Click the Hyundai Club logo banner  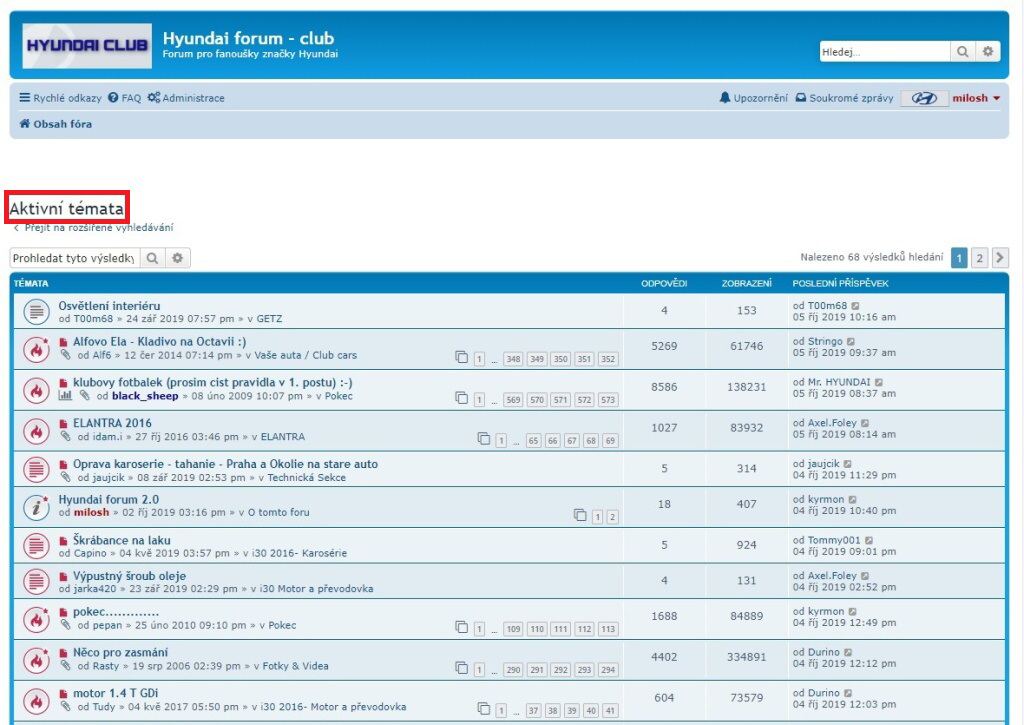pos(87,46)
